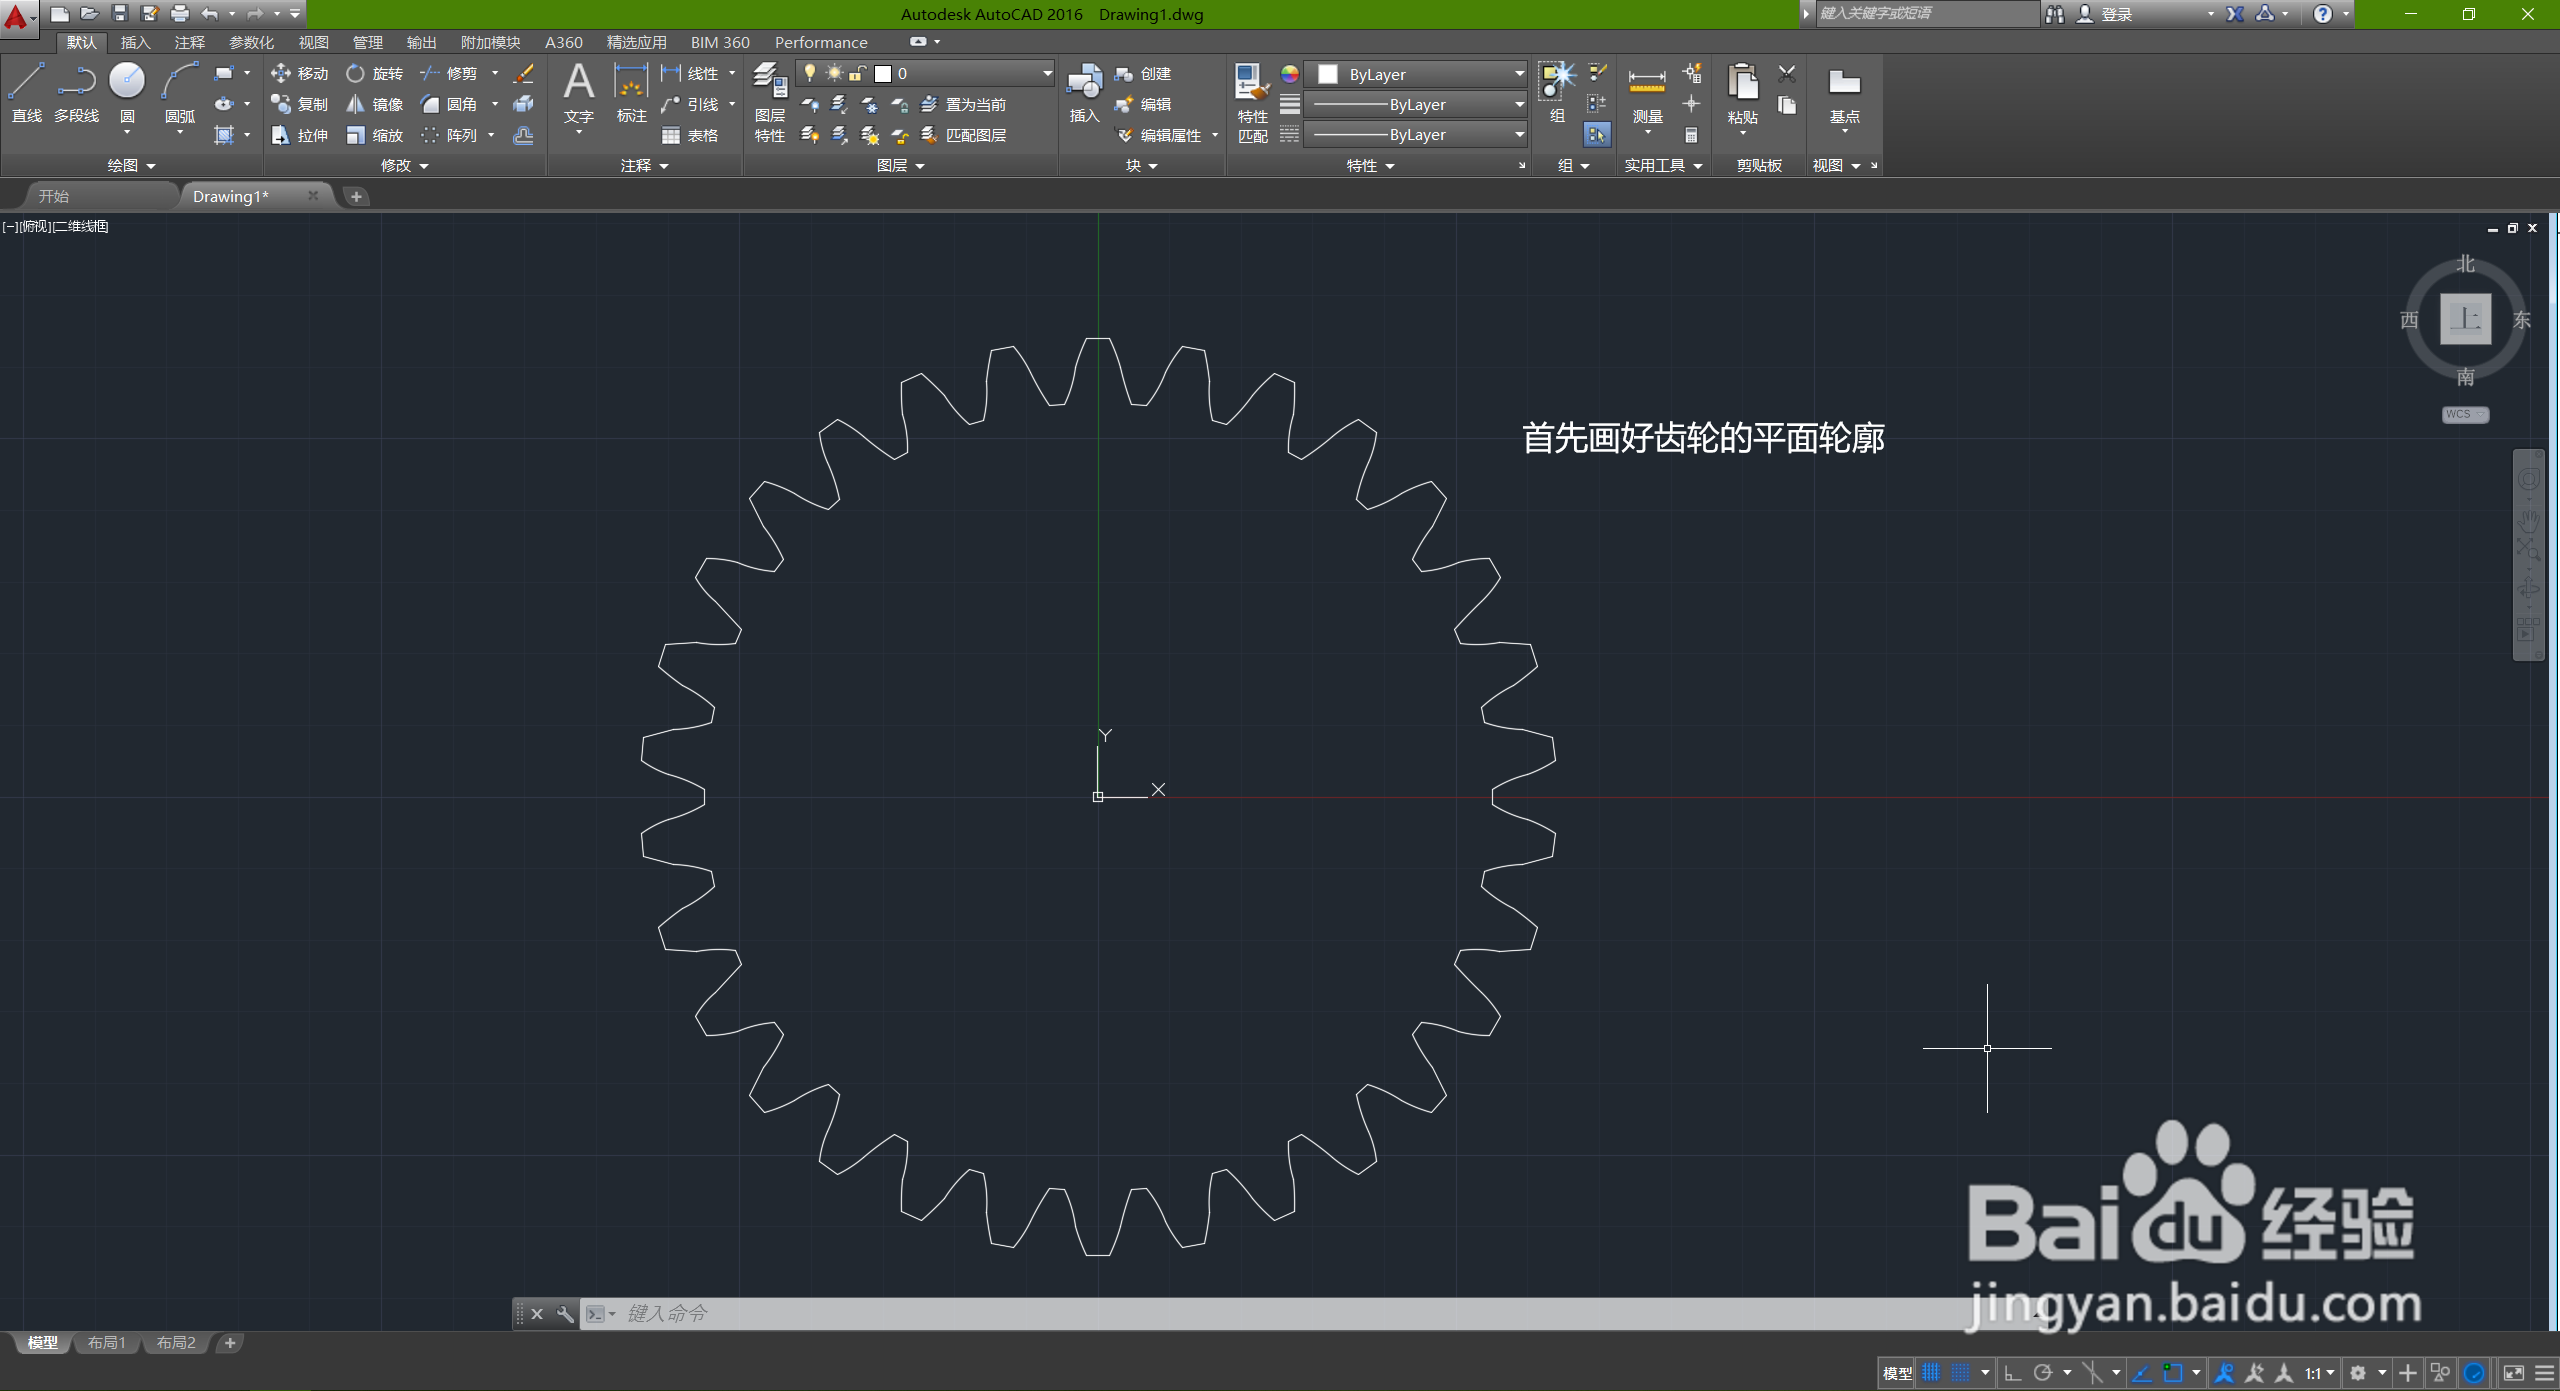
Task: Choose the 移动 (Move) tool
Action: [299, 74]
